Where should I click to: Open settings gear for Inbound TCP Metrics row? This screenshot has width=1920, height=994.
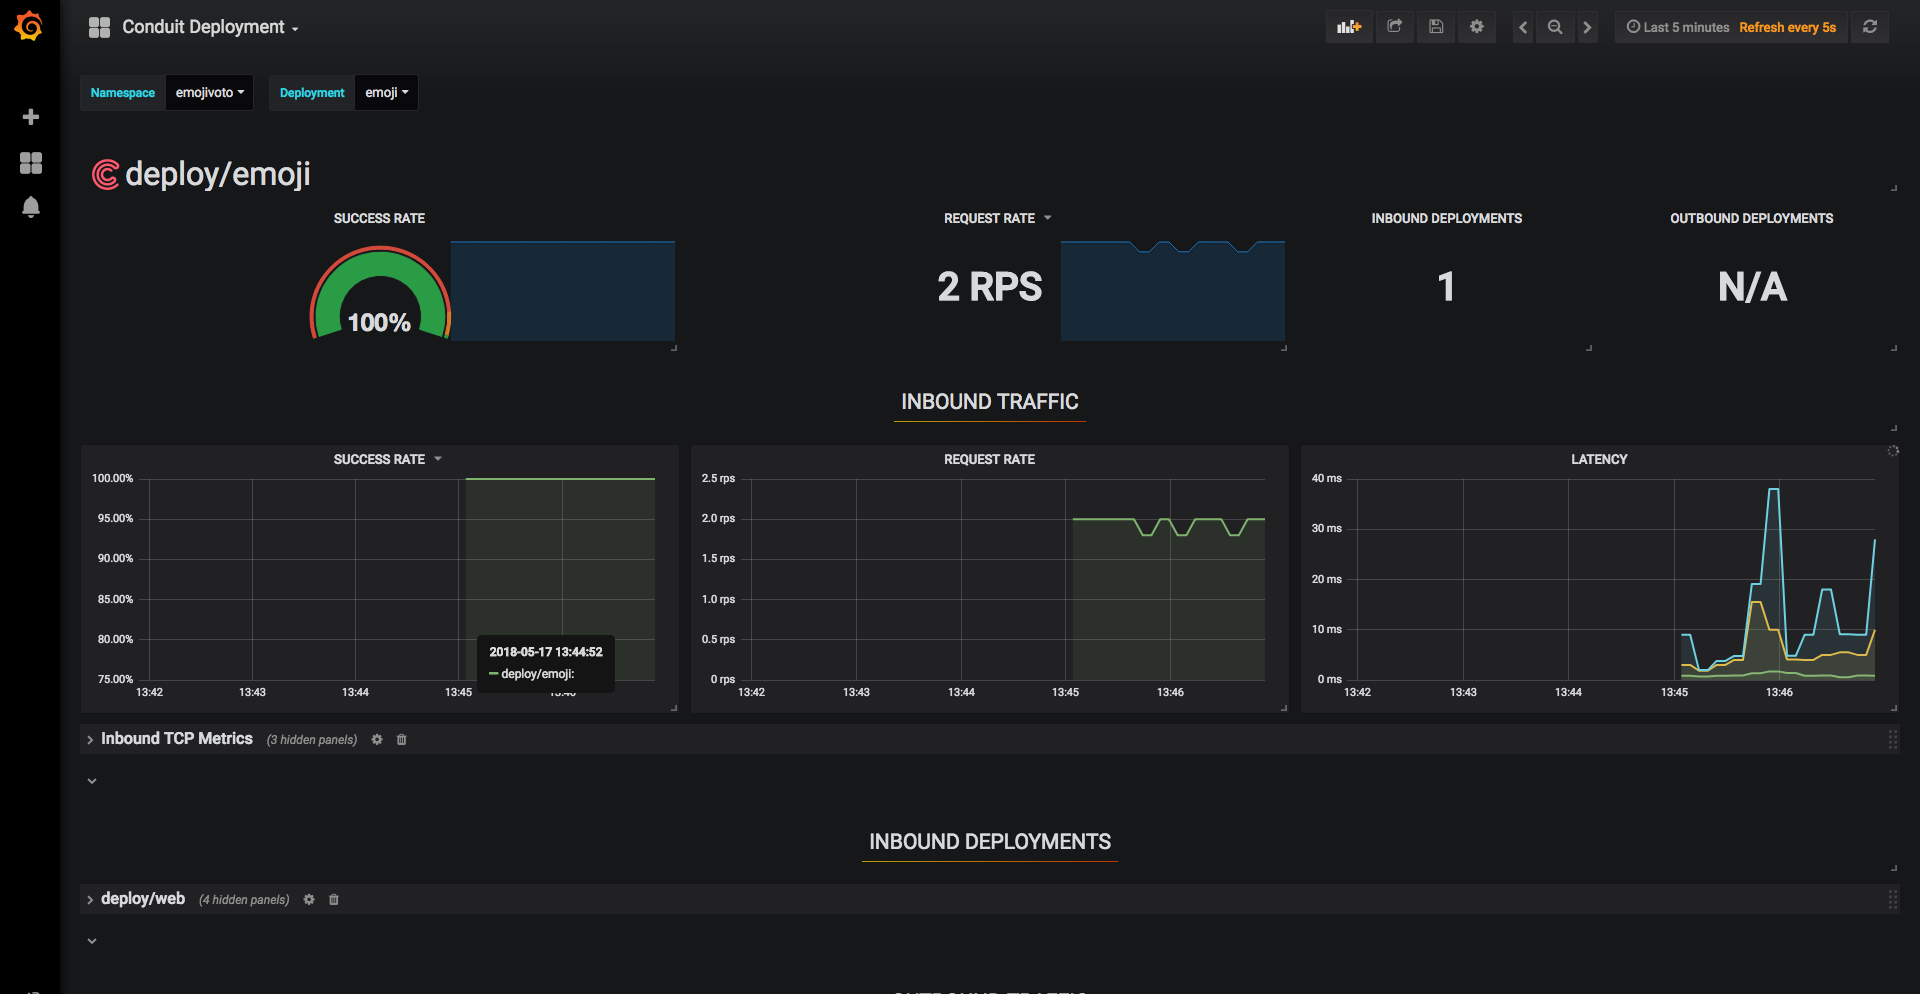377,740
